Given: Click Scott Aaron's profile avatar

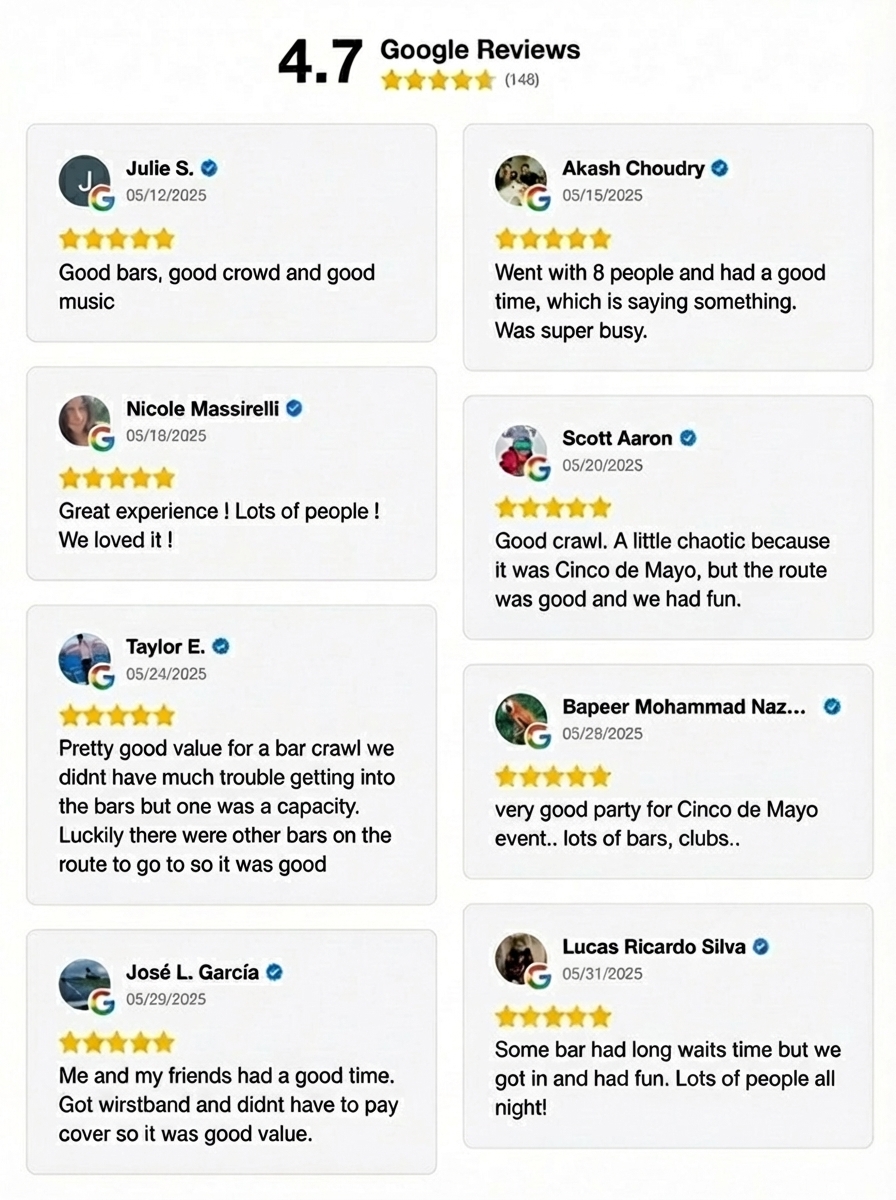Looking at the screenshot, I should (521, 450).
